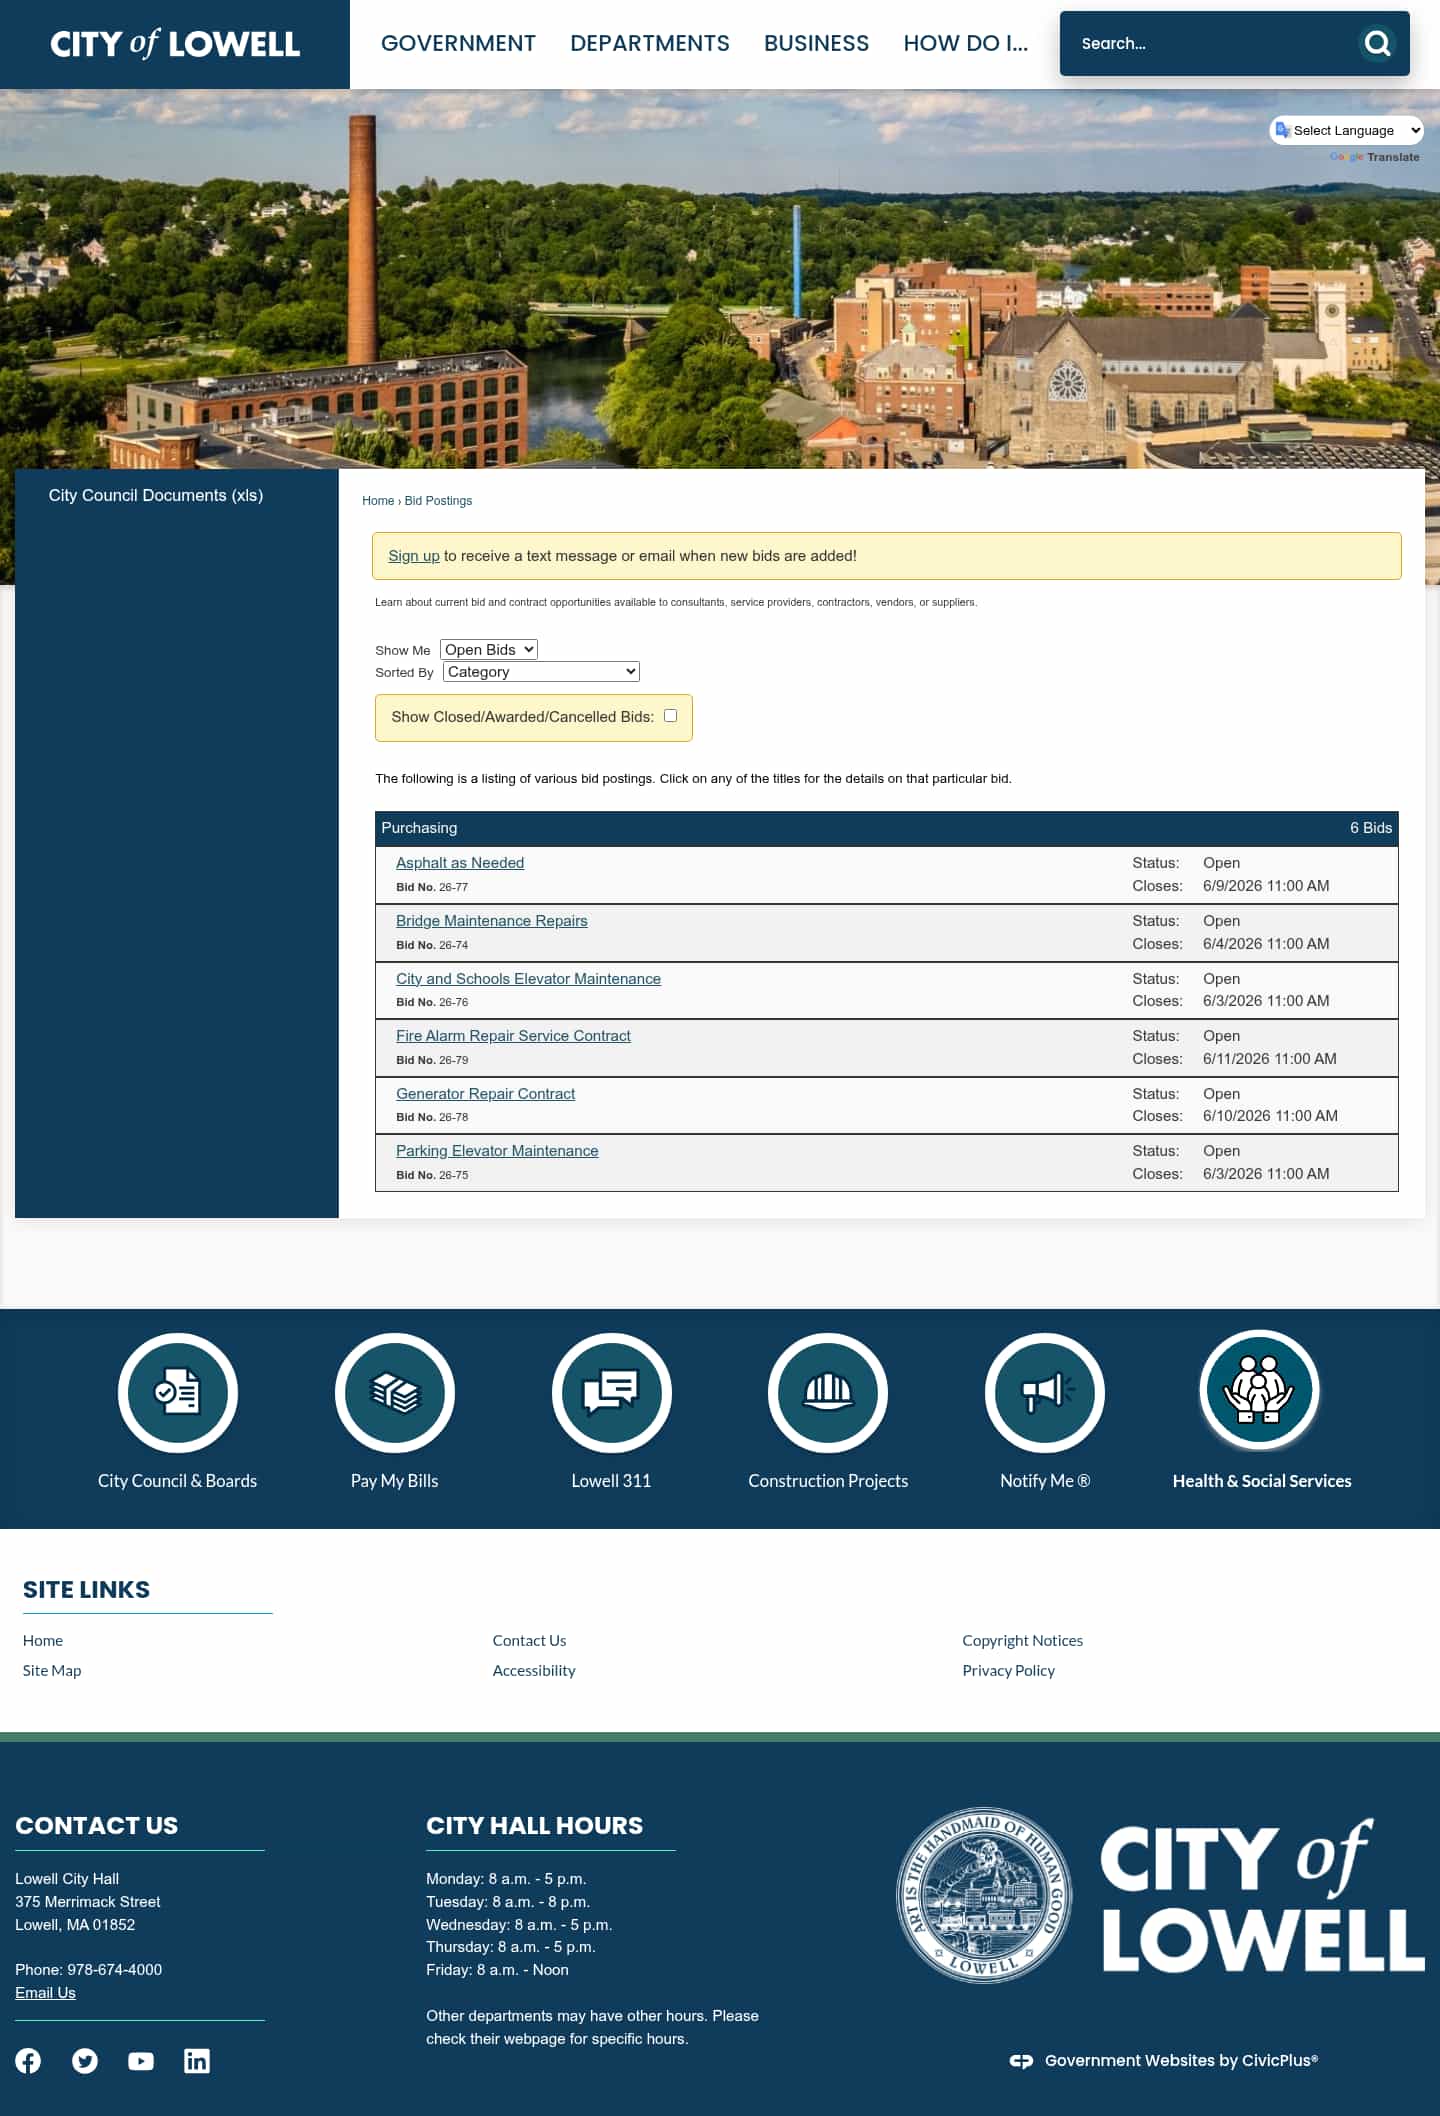This screenshot has width=1440, height=2116.
Task: Open Construction Projects hard hat icon
Action: click(828, 1392)
